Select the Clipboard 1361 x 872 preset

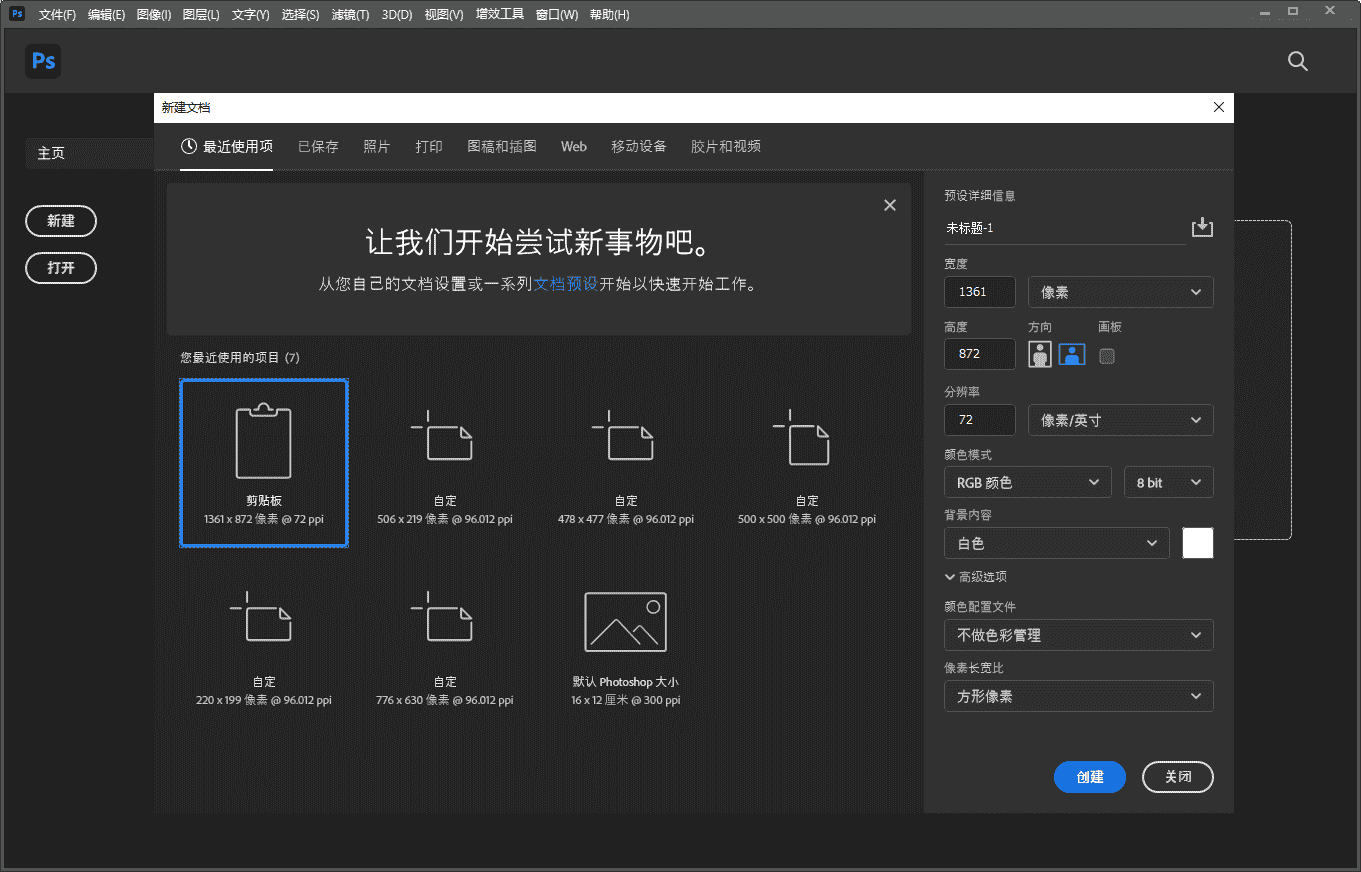(x=264, y=463)
